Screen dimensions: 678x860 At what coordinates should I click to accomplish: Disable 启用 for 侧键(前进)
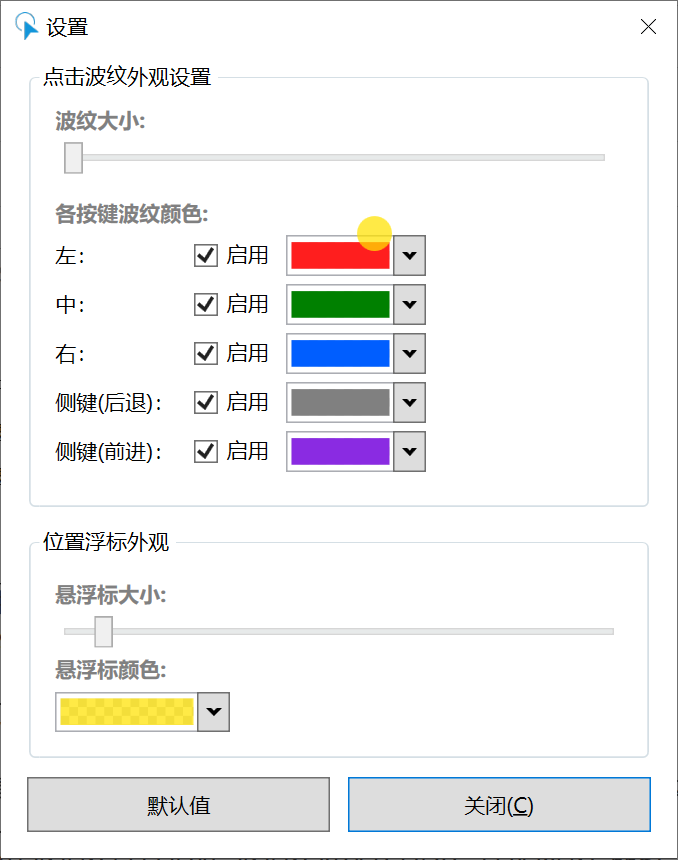(x=205, y=451)
